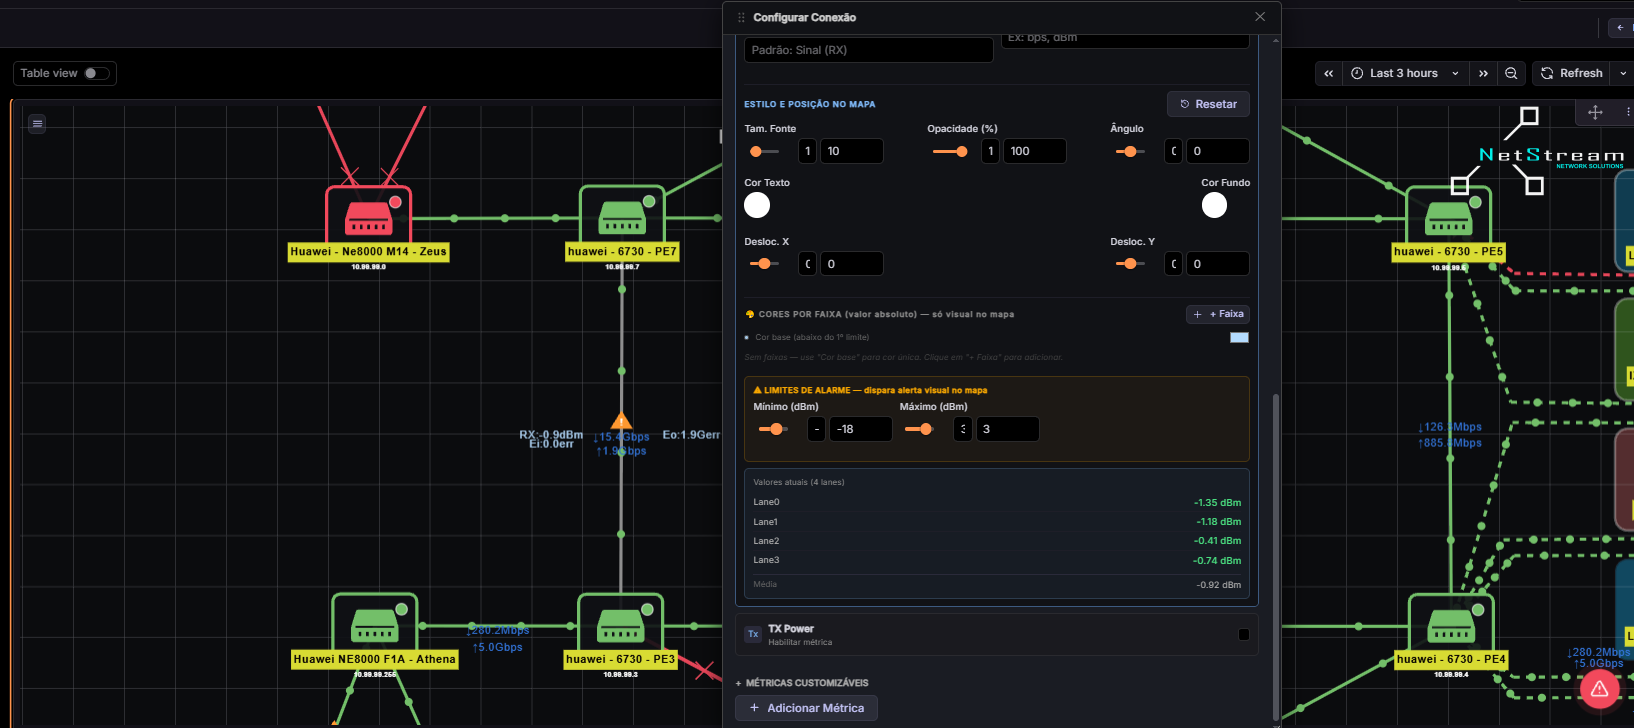Click the move panel crosshair icon
1634x728 pixels.
[1595, 112]
